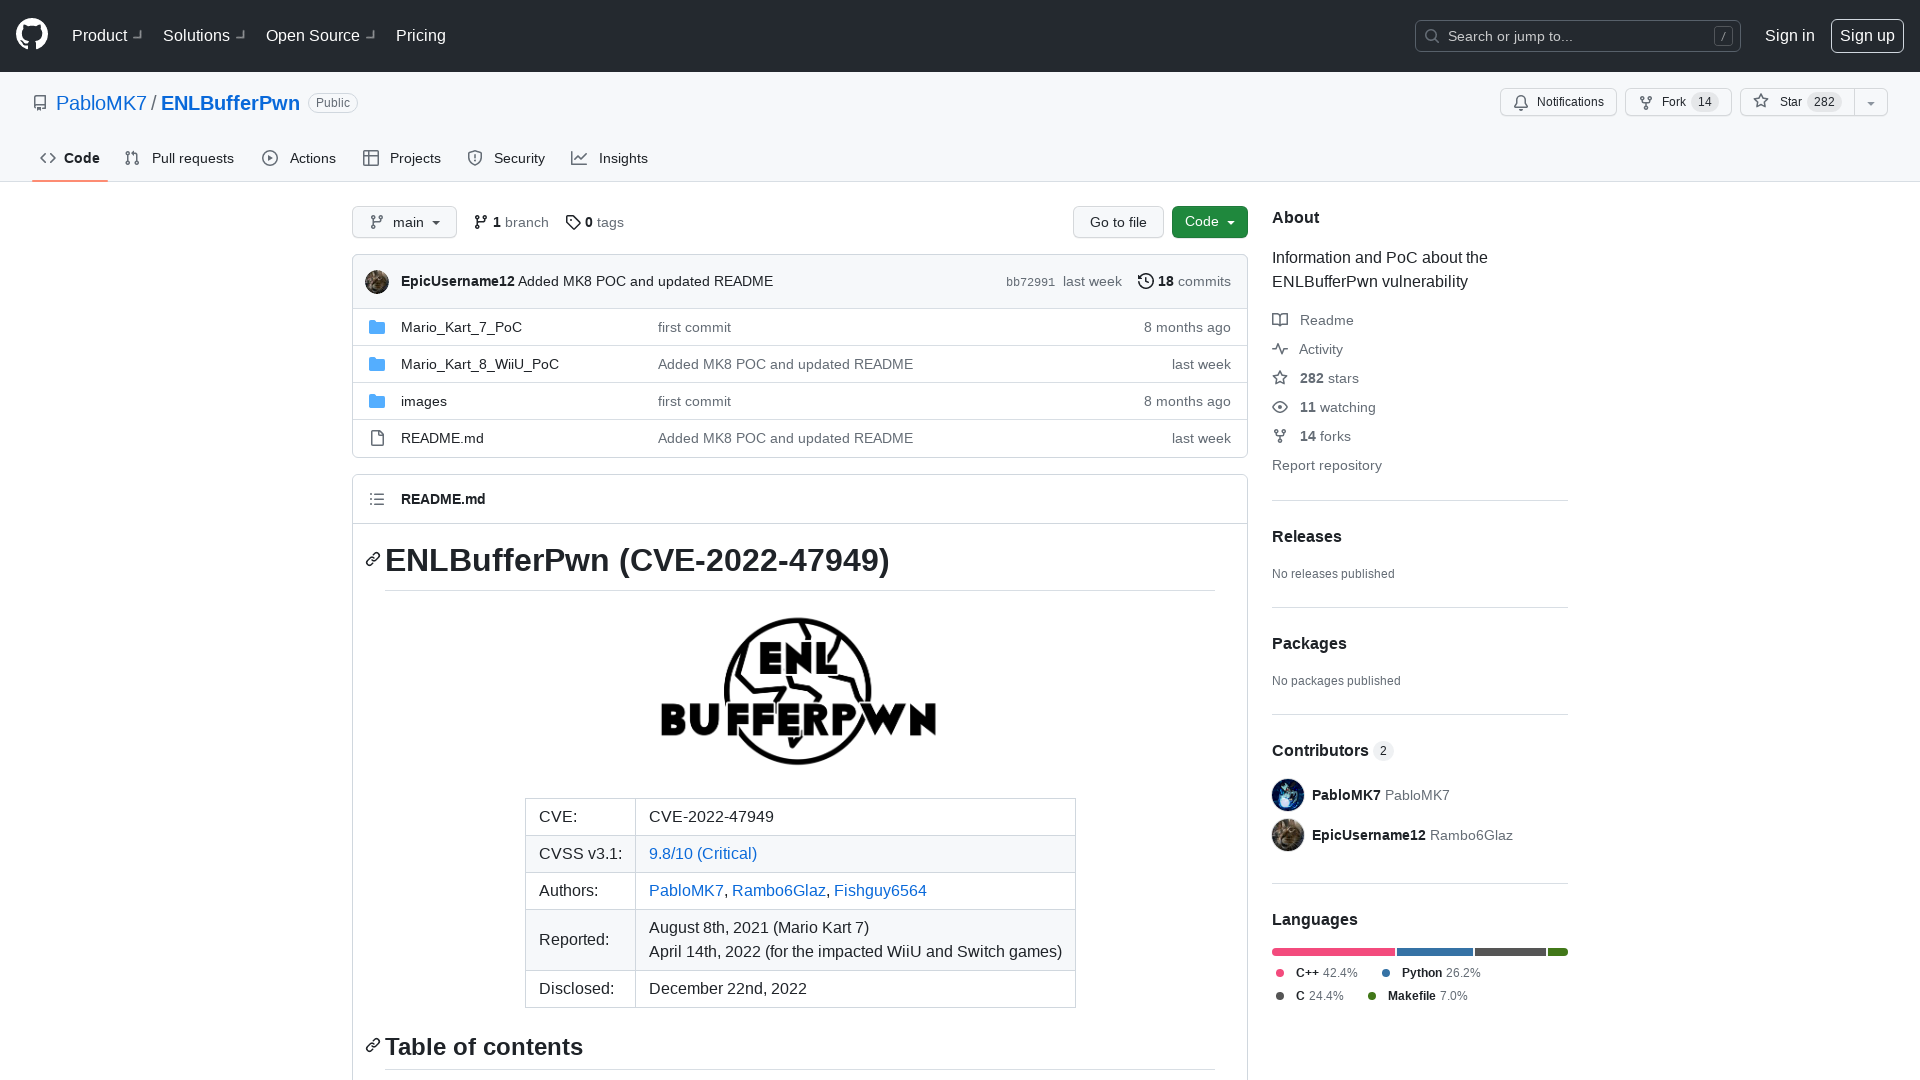Image resolution: width=1920 pixels, height=1080 pixels.
Task: Open PabloMK7 owner link in header
Action: 101,103
